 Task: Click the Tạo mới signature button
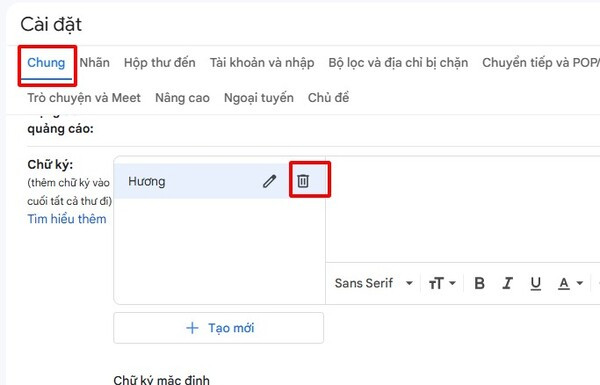[x=218, y=328]
